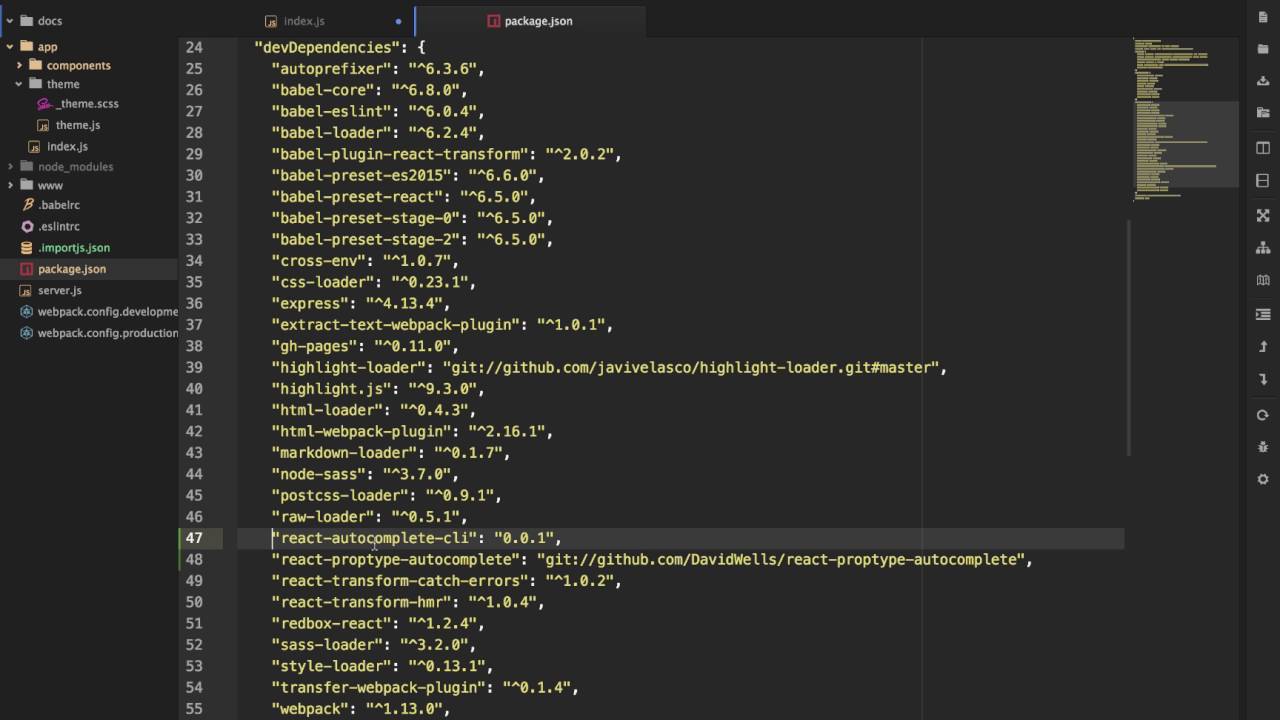This screenshot has width=1280, height=720.
Task: Click "react-autocomplete-cli" key on line 47
Action: tap(375, 538)
